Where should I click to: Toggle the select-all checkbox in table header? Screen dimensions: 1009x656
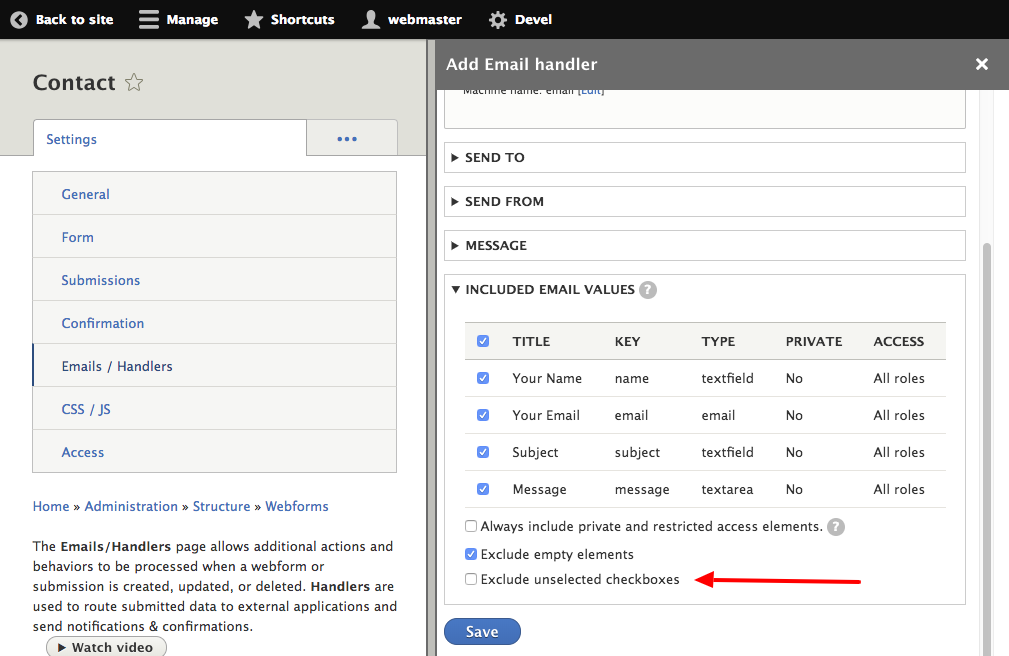click(483, 341)
